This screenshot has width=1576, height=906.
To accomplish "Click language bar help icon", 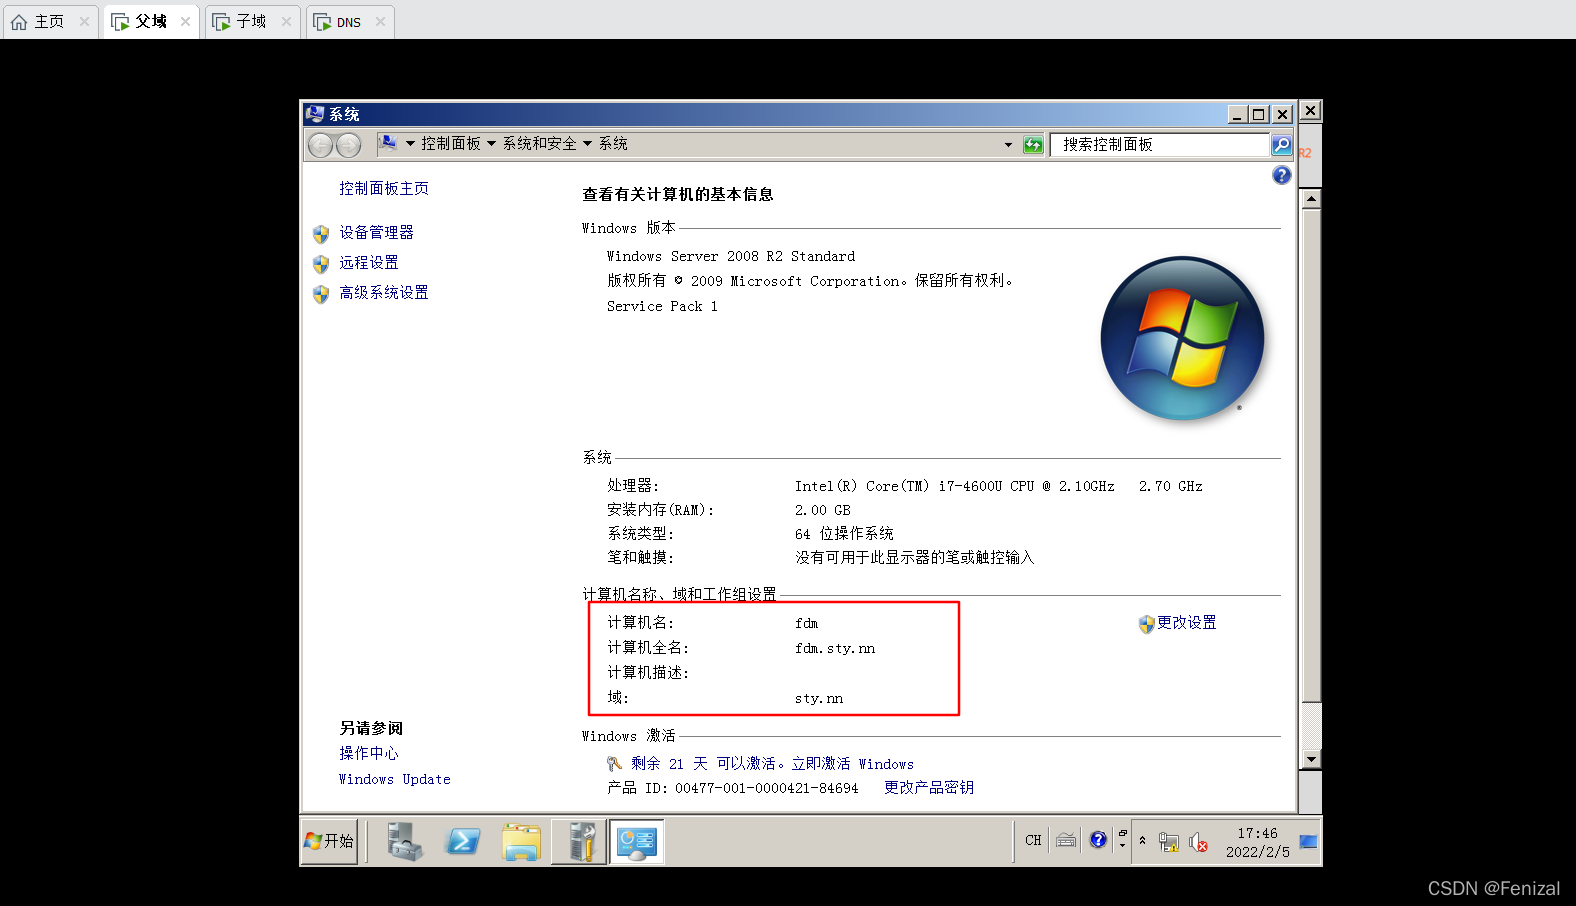I will (1098, 840).
